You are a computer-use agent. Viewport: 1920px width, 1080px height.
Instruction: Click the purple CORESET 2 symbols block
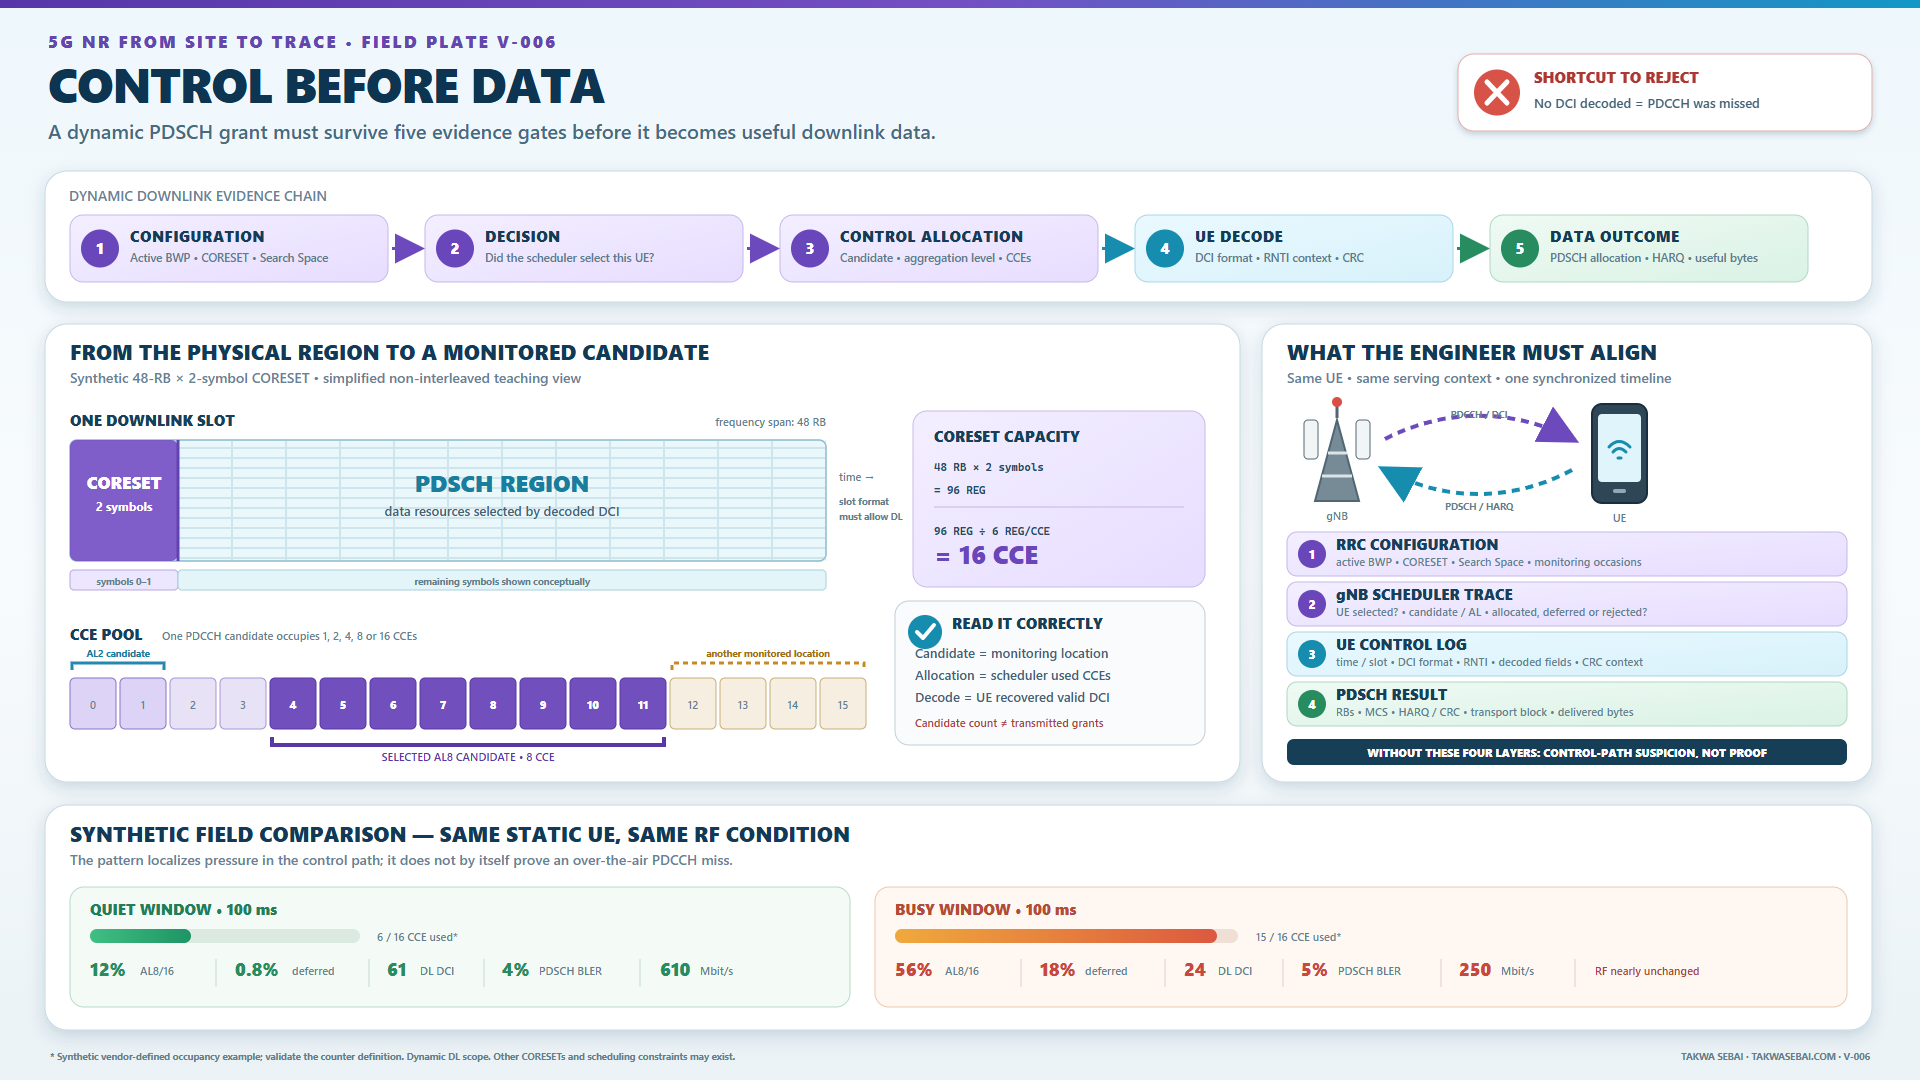coord(124,500)
